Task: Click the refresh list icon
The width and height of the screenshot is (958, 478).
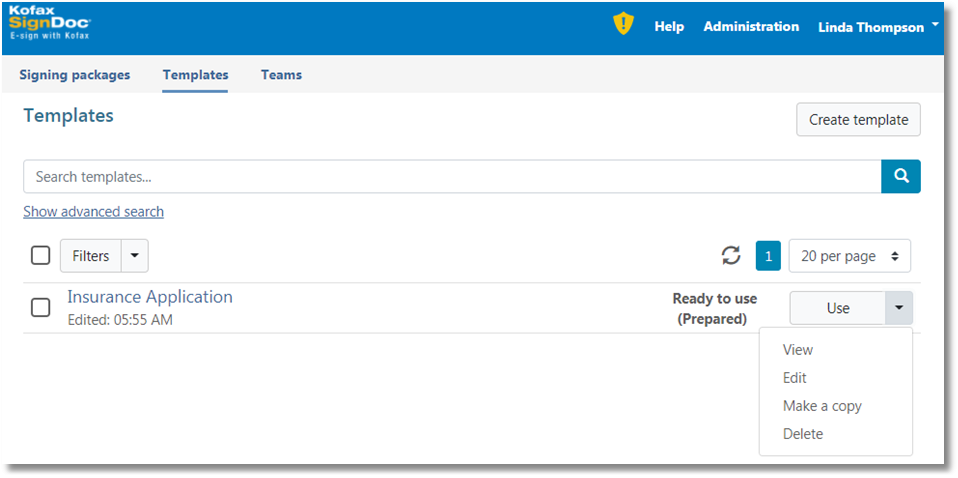Action: tap(731, 256)
